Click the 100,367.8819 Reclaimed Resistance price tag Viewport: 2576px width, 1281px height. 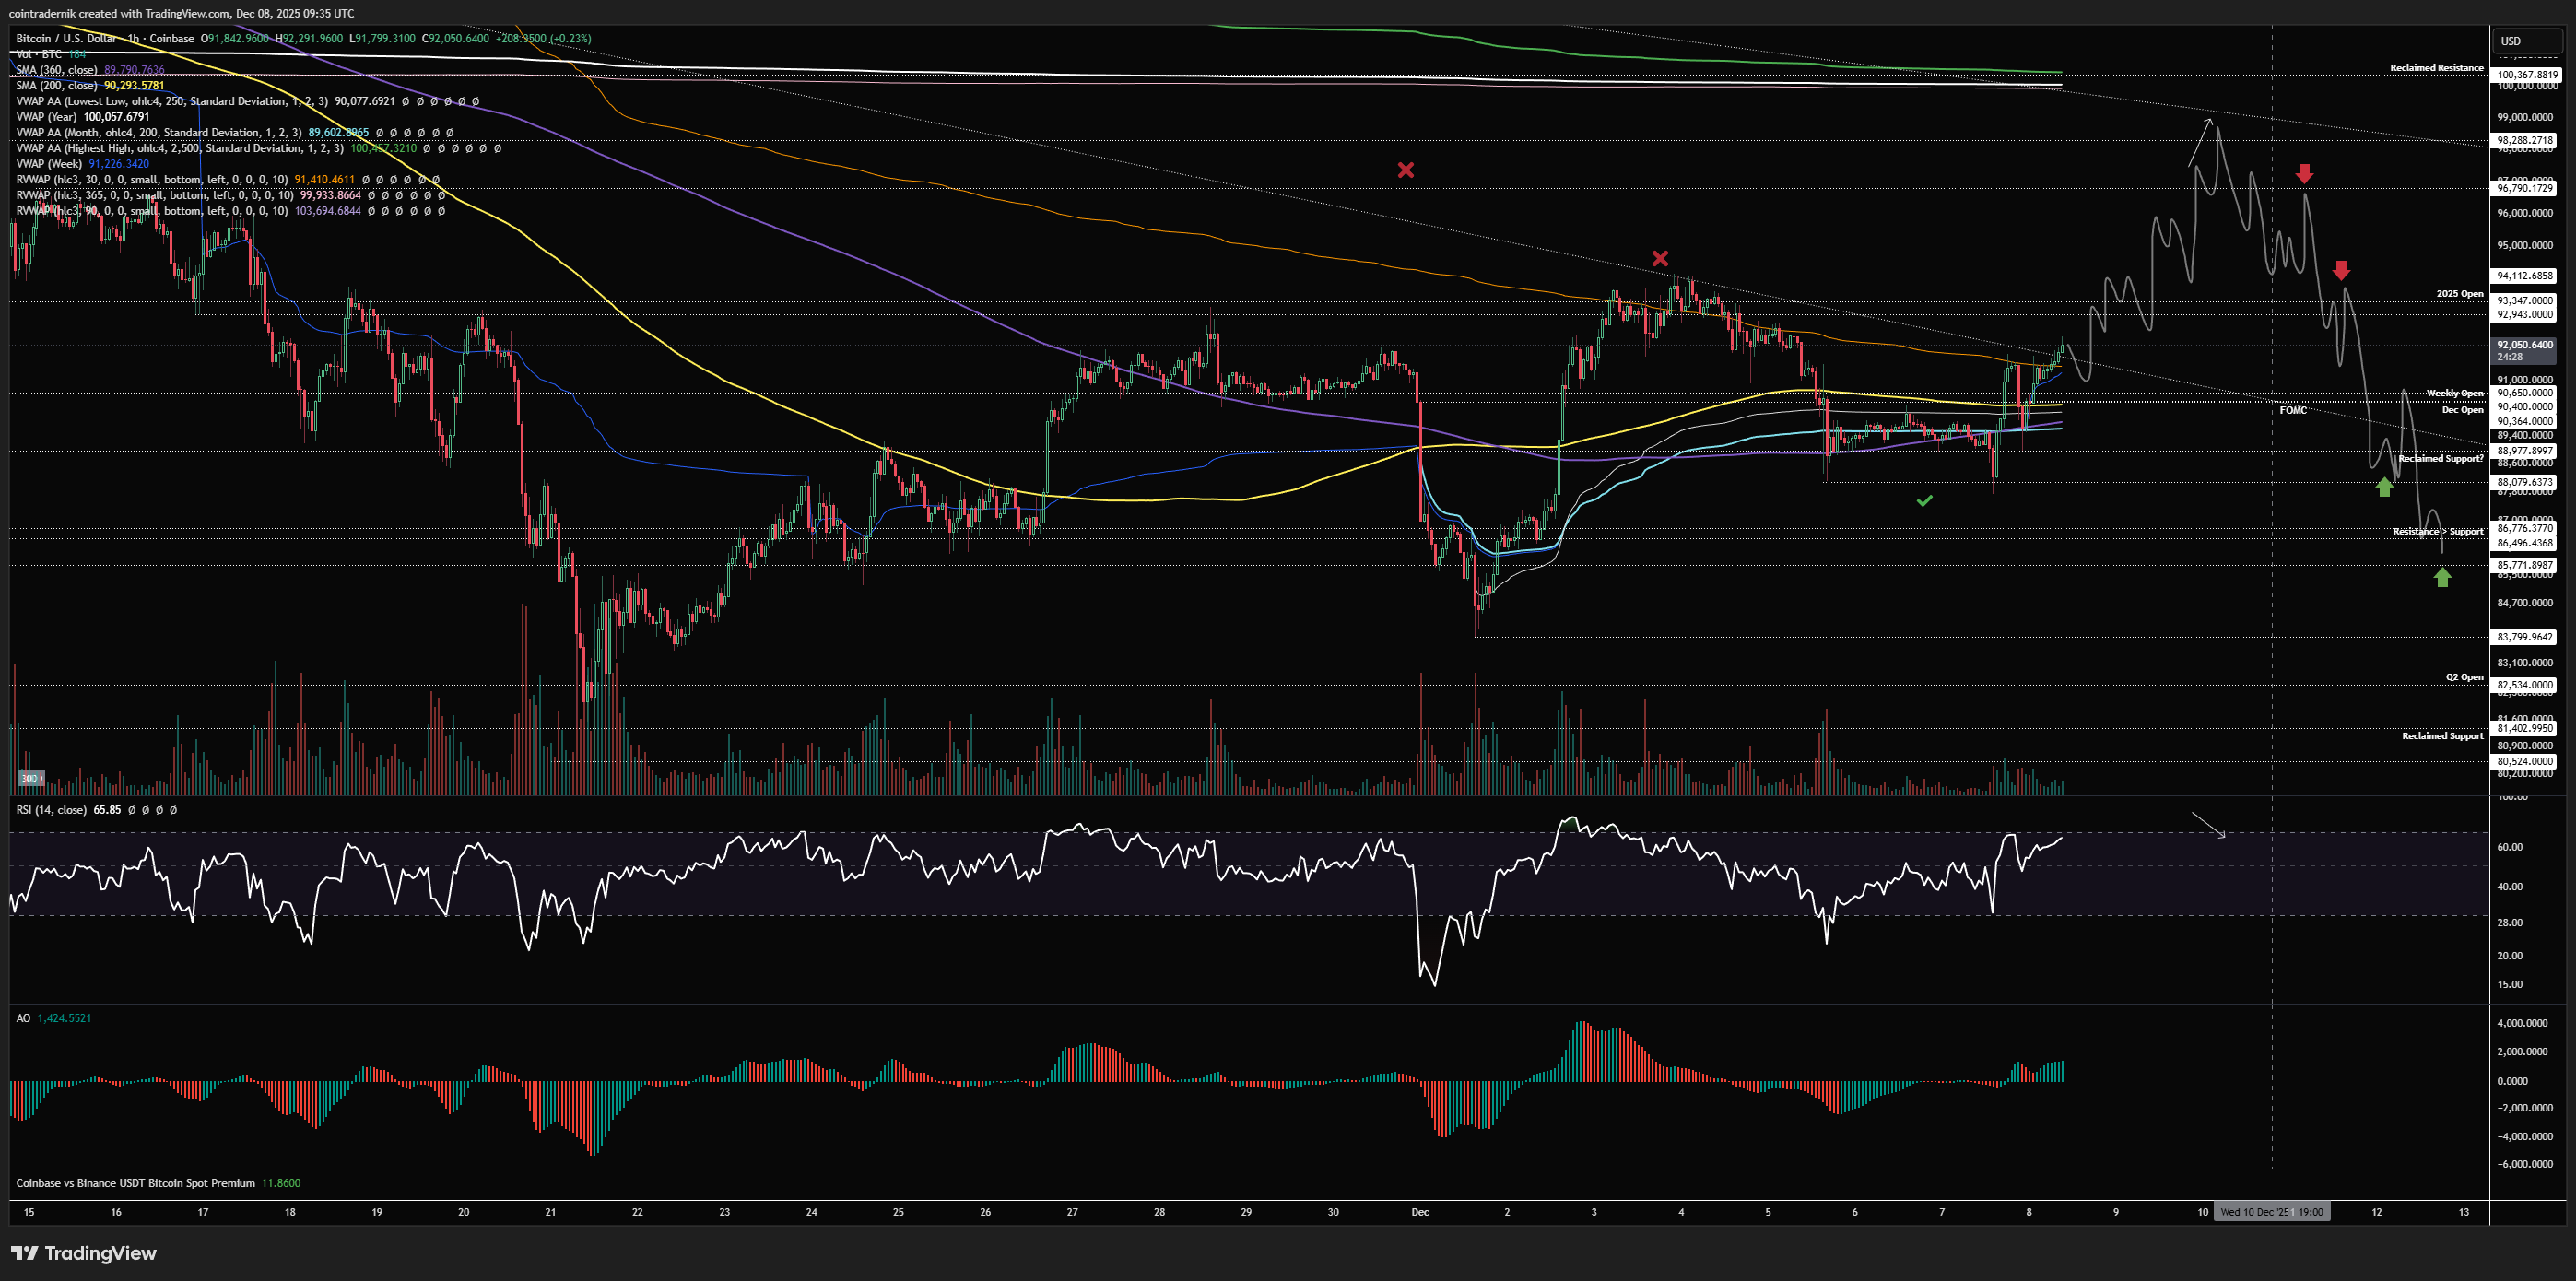pos(2526,75)
